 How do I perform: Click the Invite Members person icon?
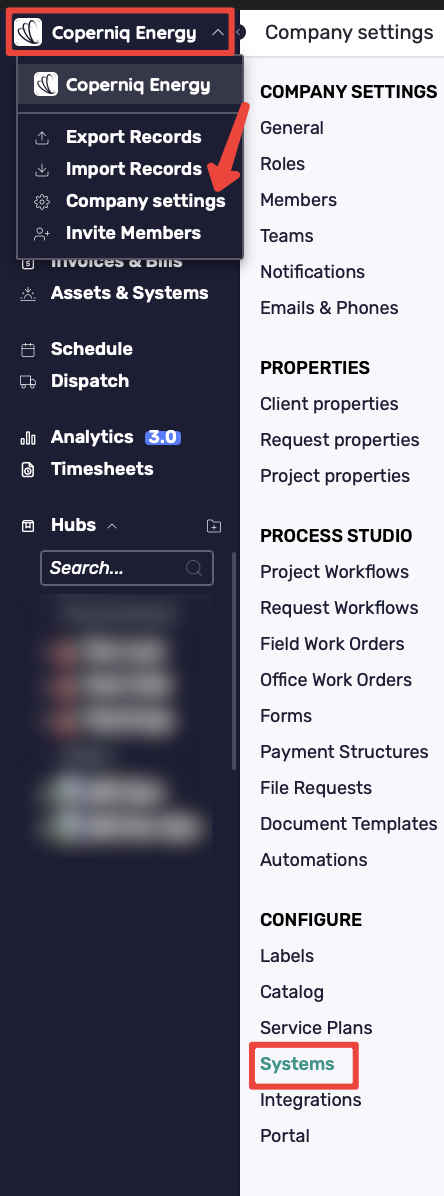tap(42, 233)
